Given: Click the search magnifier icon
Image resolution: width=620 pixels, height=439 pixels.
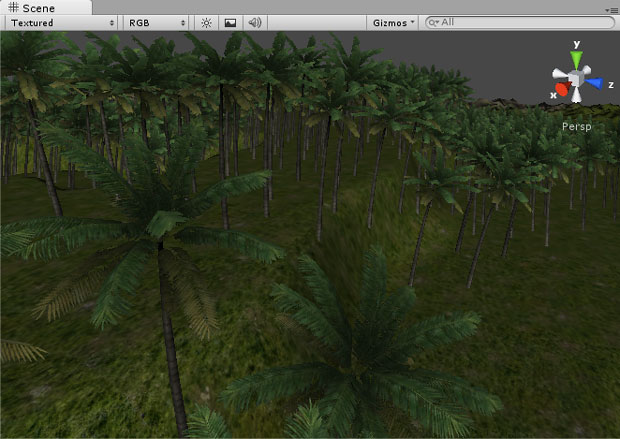Looking at the screenshot, I should 433,22.
